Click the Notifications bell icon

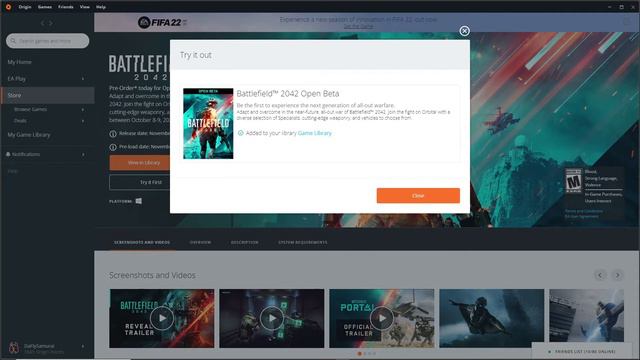click(x=8, y=154)
